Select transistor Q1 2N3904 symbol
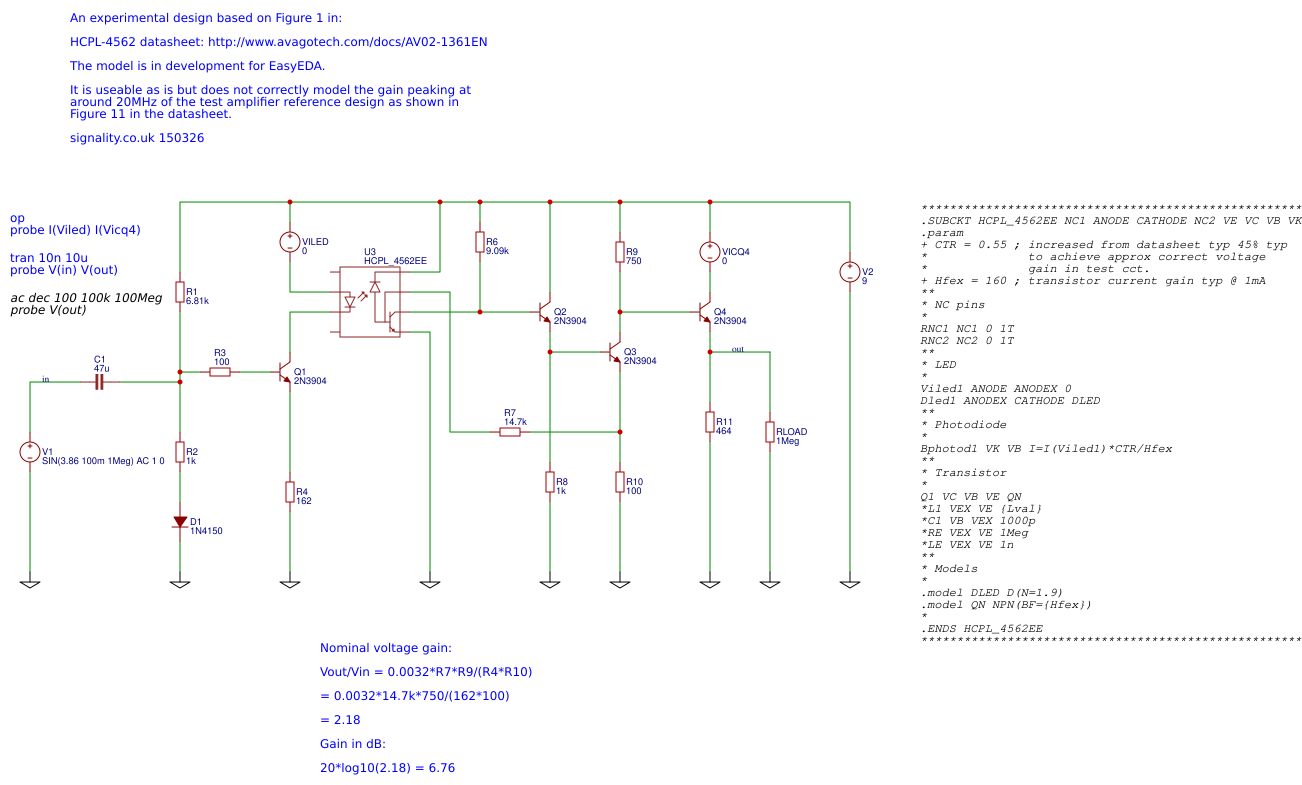Screen dimensions: 1302x785 (282, 373)
